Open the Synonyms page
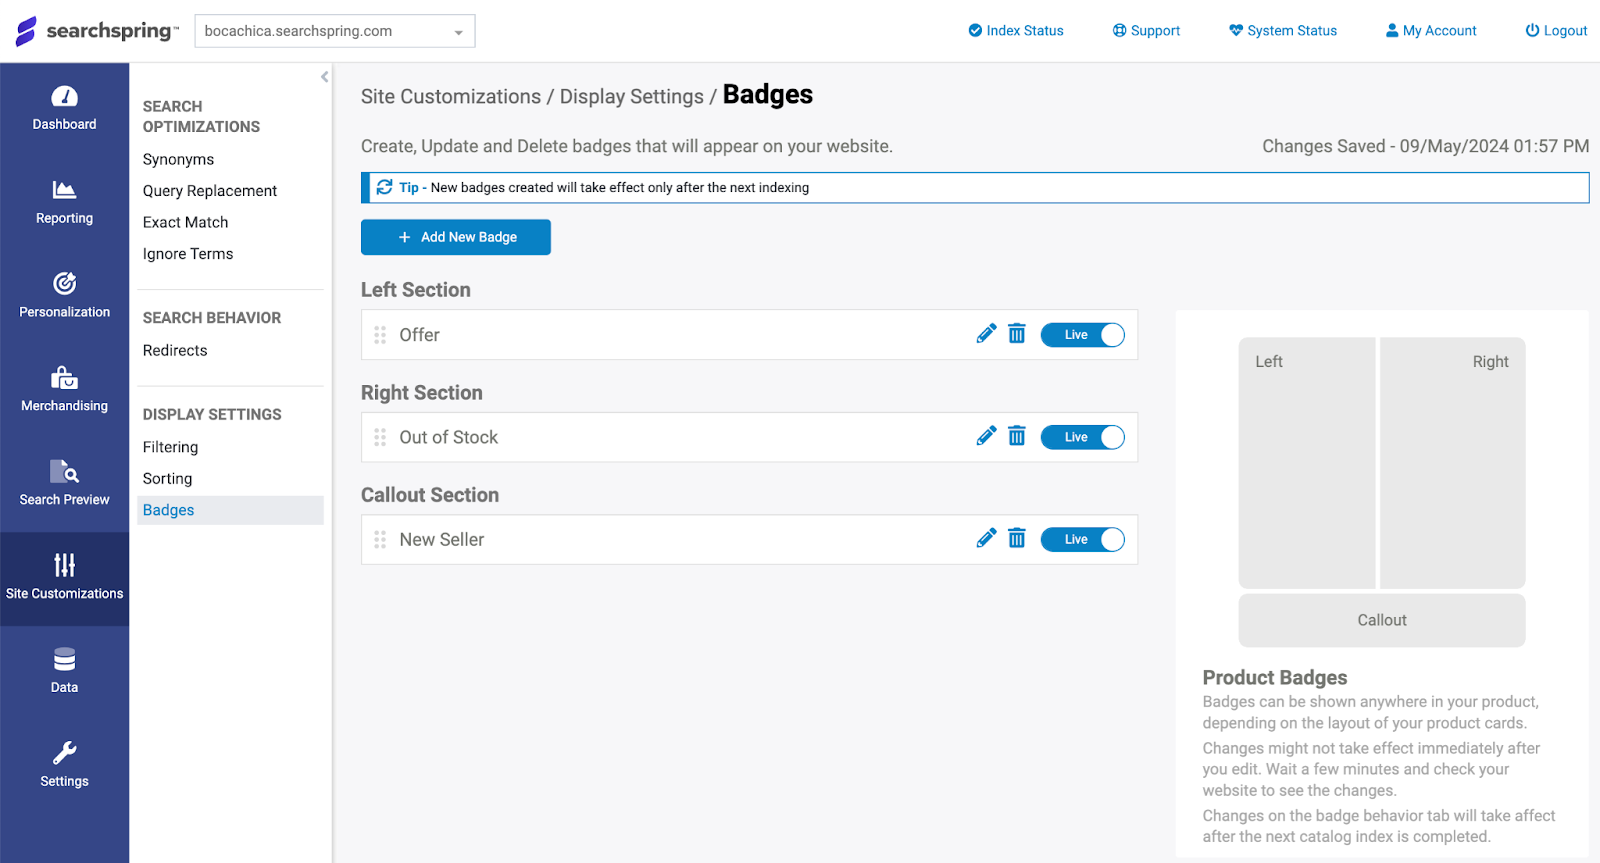This screenshot has width=1600, height=863. pyautogui.click(x=178, y=158)
